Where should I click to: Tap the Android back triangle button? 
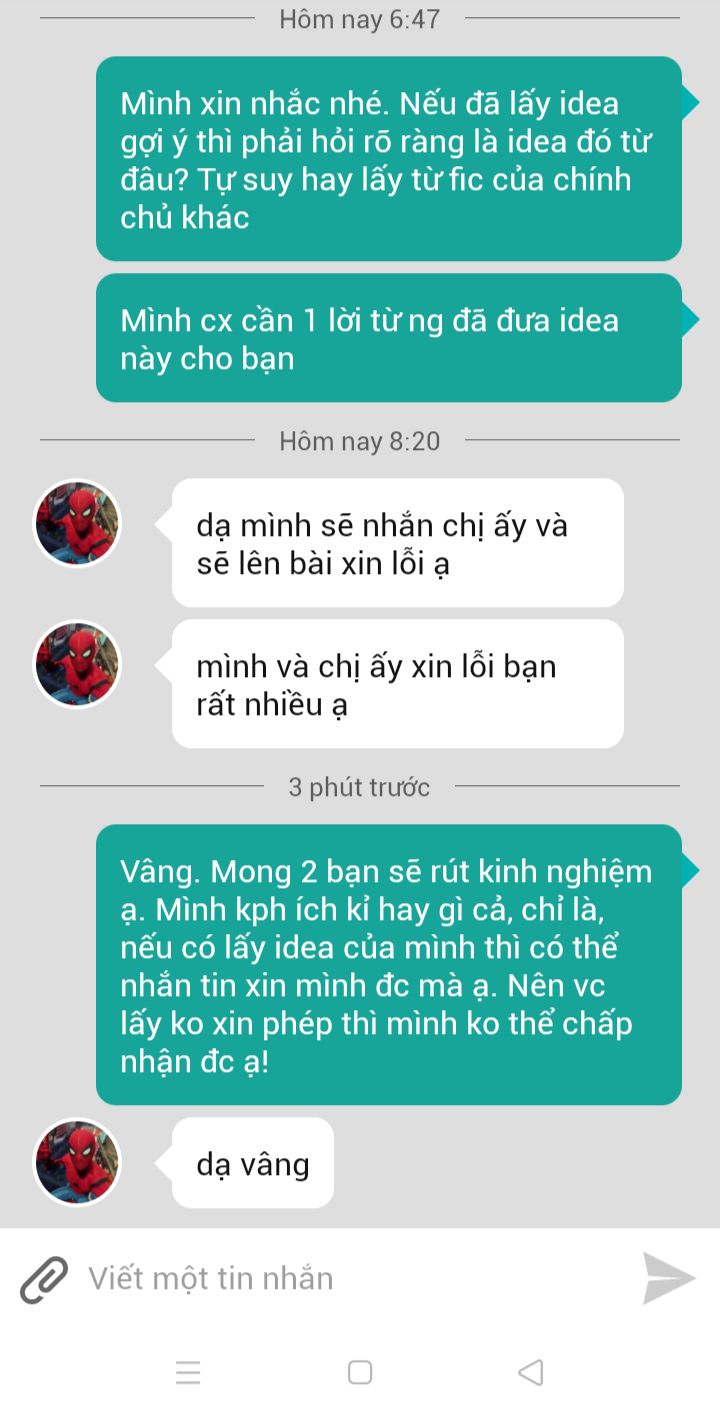tap(531, 1372)
